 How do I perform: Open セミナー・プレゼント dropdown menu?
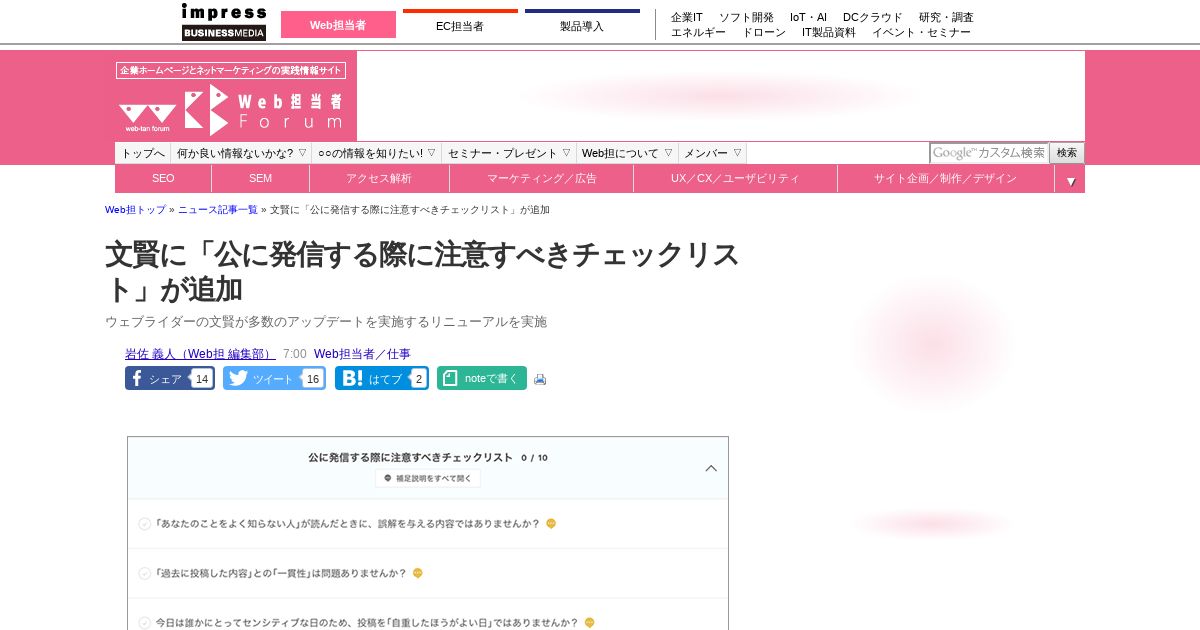[x=509, y=153]
